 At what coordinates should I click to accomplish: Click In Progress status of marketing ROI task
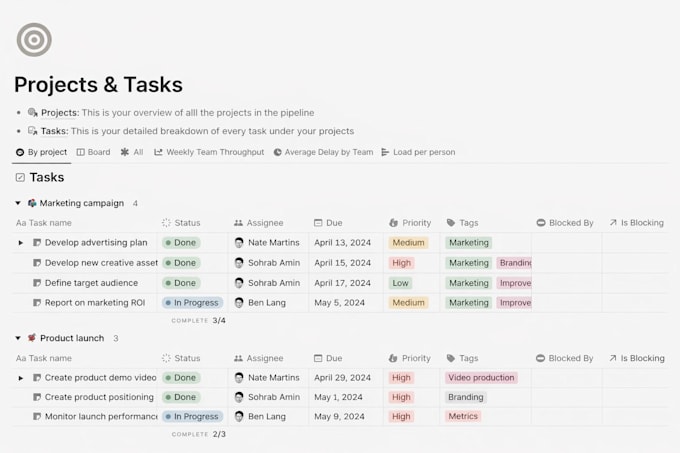pyautogui.click(x=193, y=303)
